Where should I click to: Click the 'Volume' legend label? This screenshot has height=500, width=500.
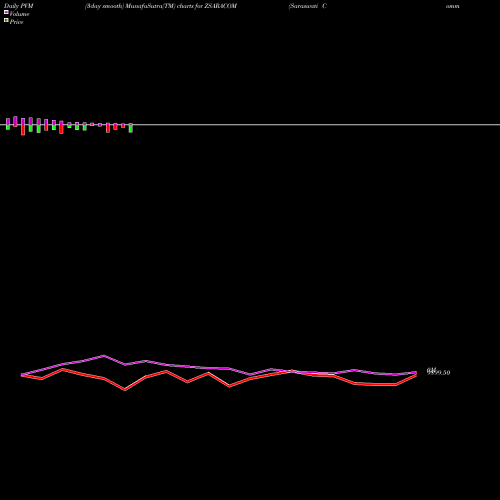pyautogui.click(x=19, y=14)
